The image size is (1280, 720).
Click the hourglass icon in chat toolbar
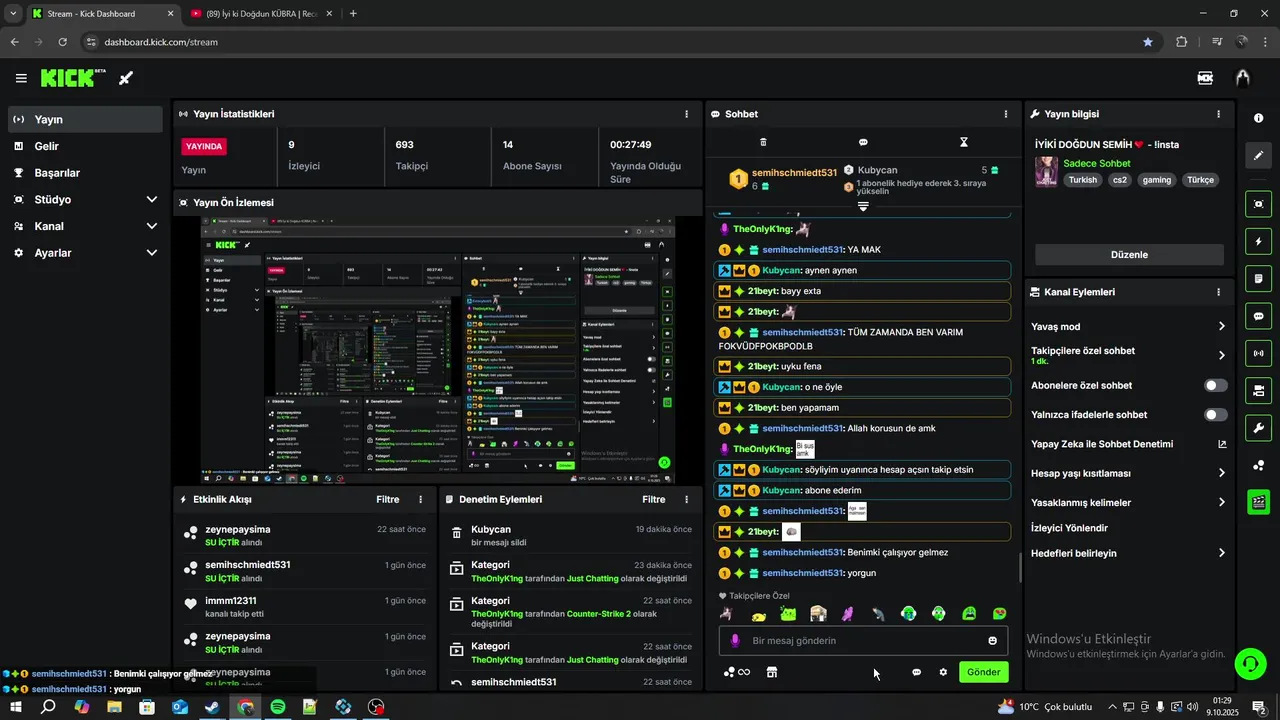963,142
